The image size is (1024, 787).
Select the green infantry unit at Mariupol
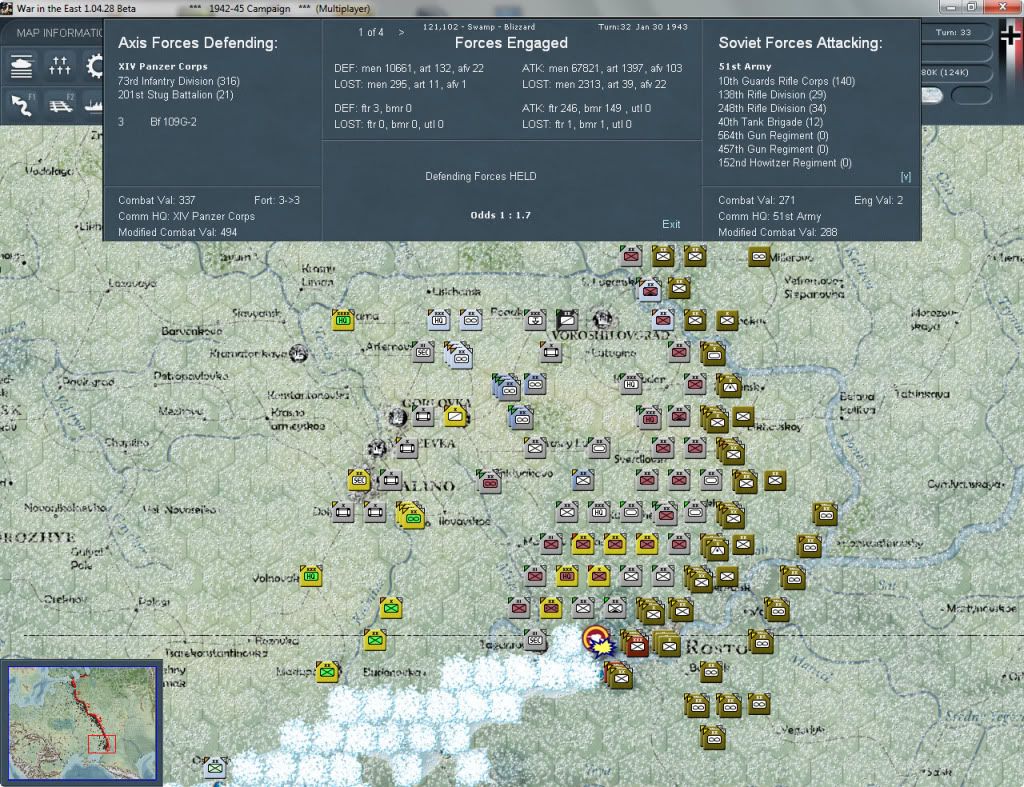[327, 671]
